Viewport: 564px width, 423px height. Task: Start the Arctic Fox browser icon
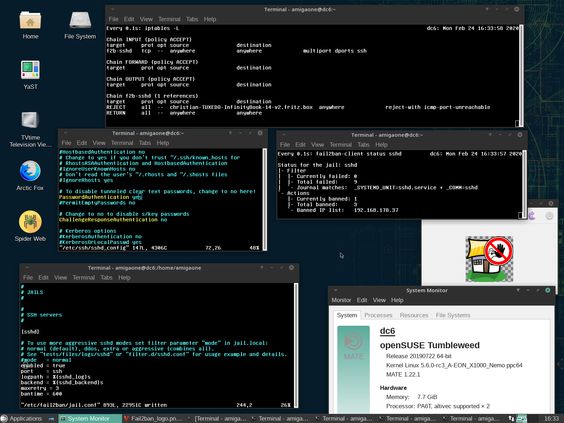[x=30, y=176]
